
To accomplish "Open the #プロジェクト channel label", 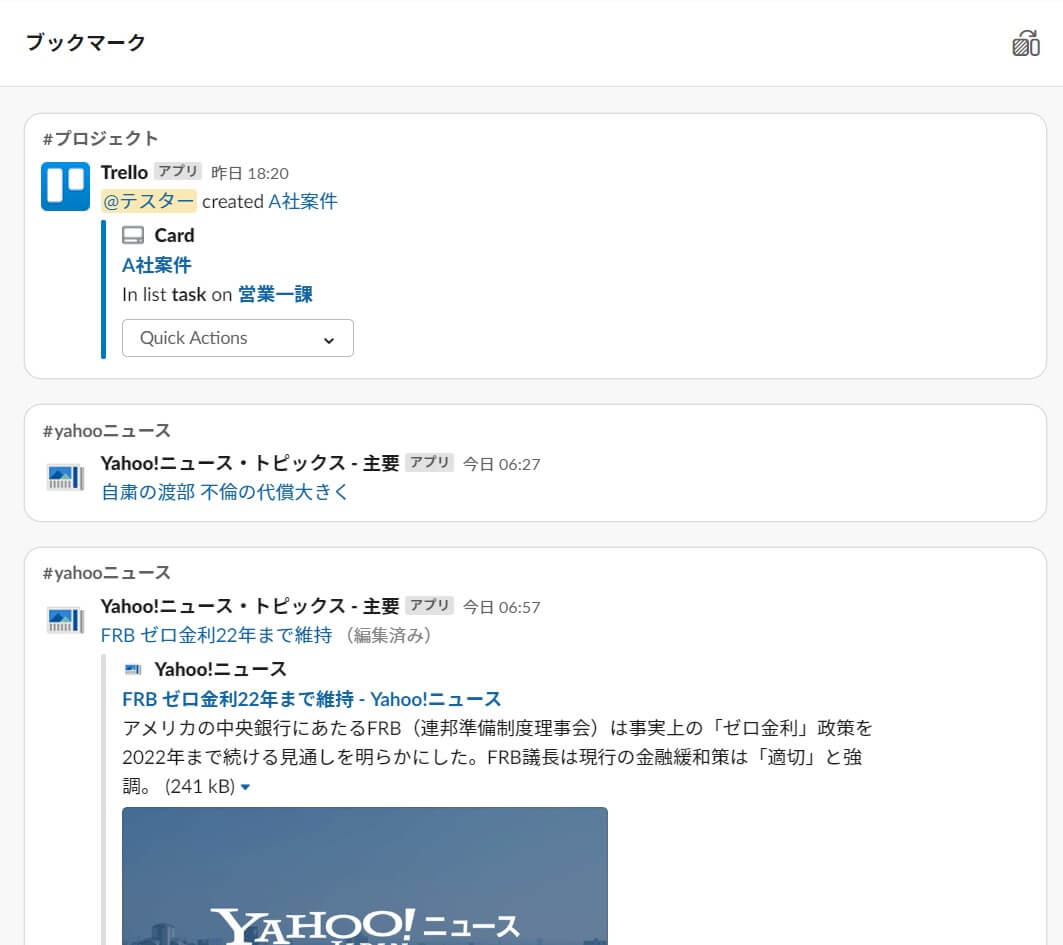I will coord(100,138).
